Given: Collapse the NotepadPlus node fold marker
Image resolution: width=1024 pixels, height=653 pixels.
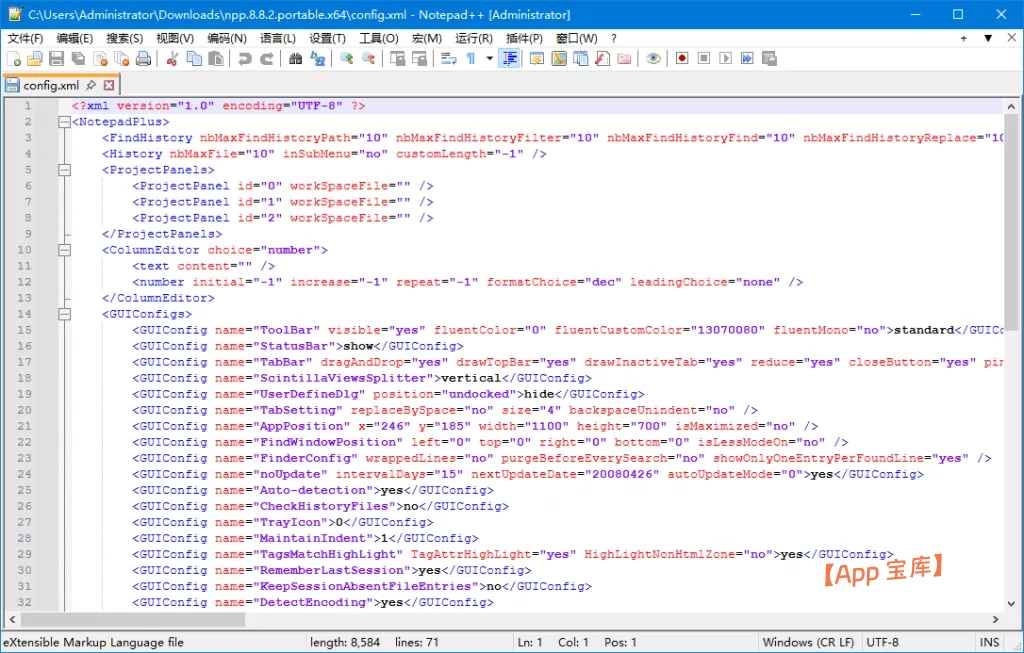Looking at the screenshot, I should pos(65,122).
